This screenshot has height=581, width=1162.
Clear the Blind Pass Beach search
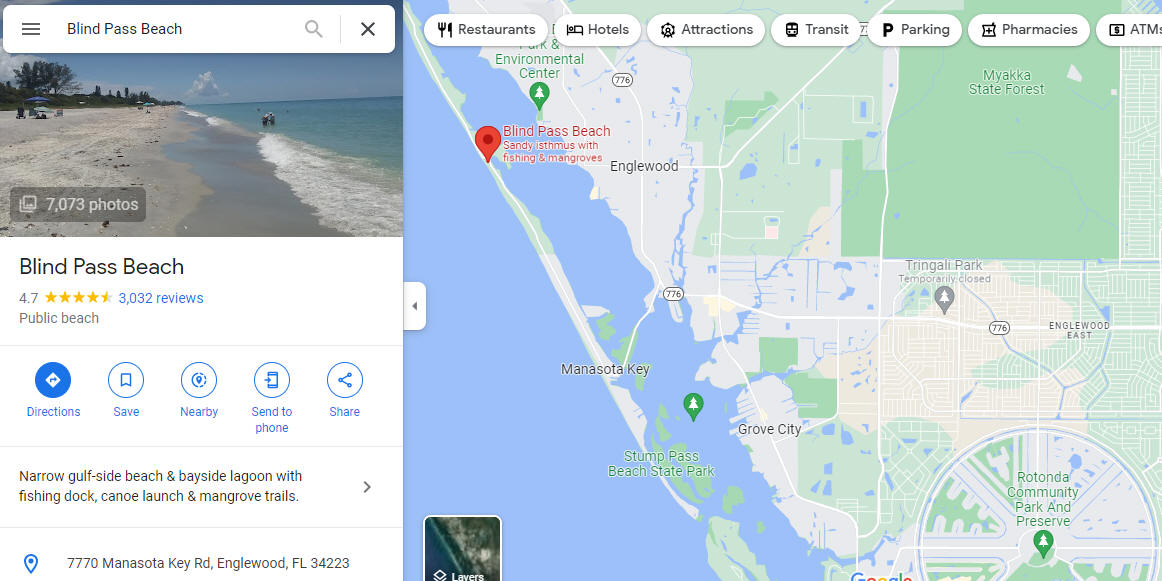tap(368, 29)
